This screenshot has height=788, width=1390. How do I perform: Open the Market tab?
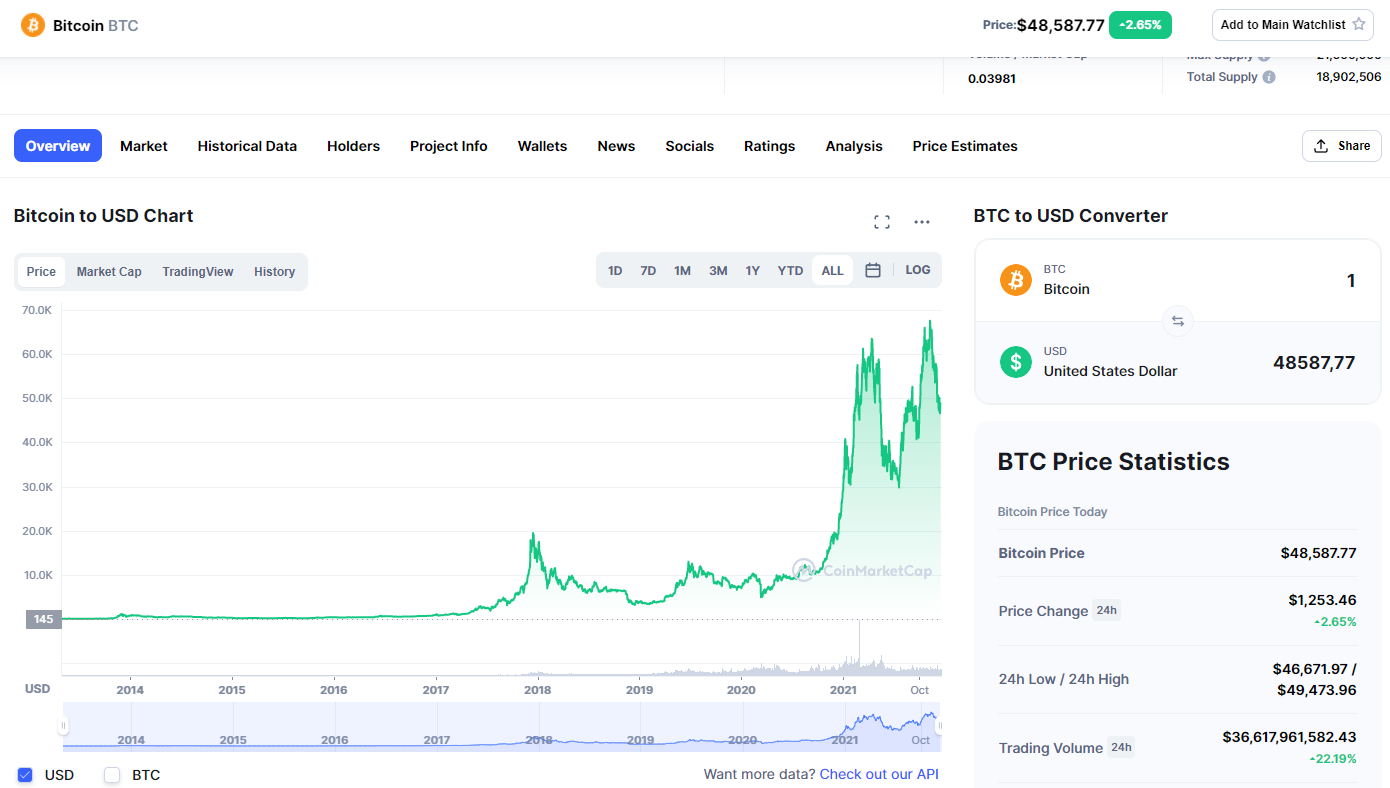(x=144, y=146)
